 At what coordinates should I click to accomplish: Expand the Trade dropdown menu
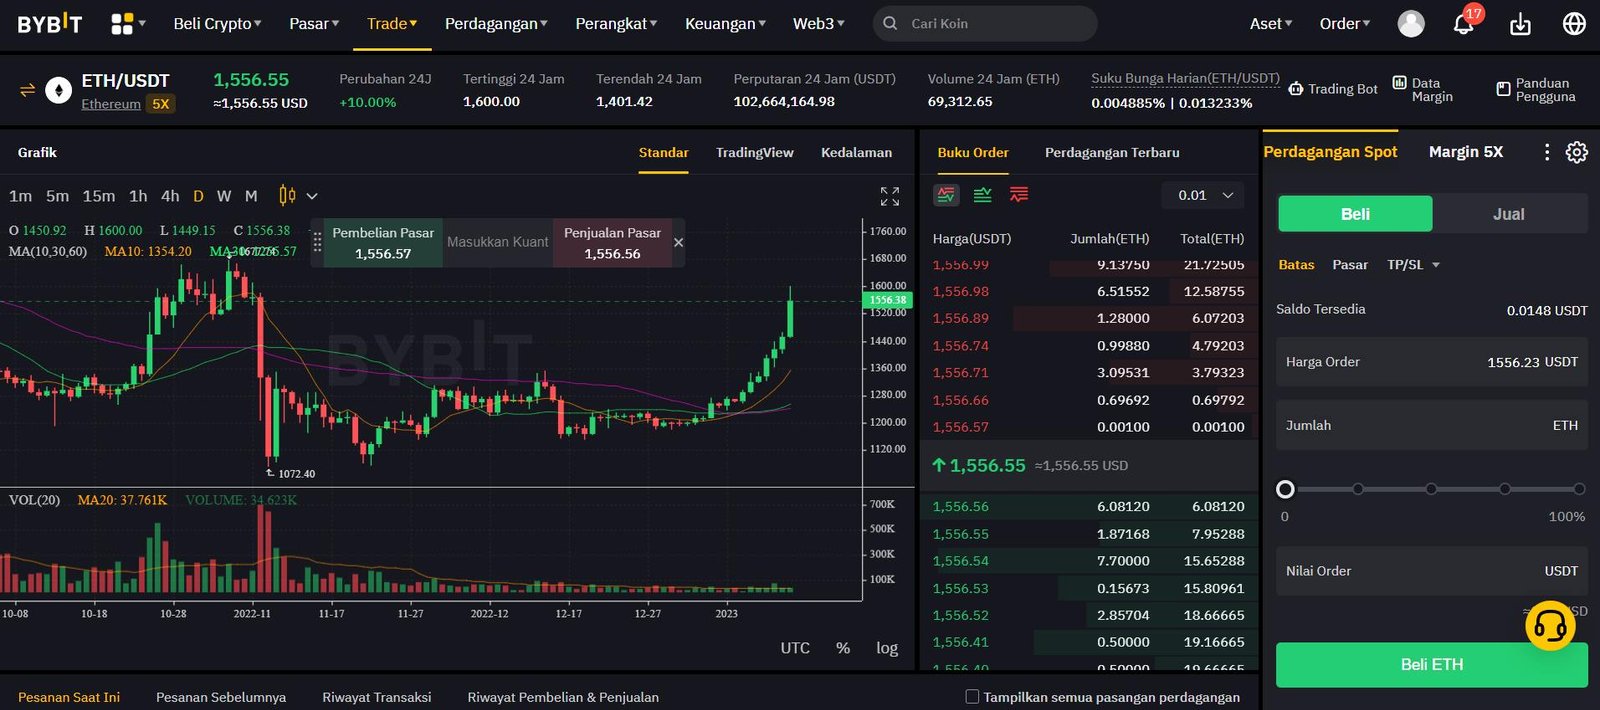pyautogui.click(x=392, y=23)
